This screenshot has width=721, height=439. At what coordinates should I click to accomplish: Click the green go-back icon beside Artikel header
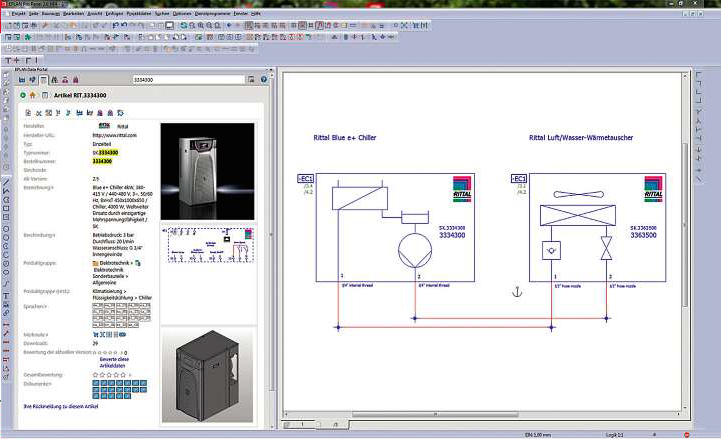(23, 95)
